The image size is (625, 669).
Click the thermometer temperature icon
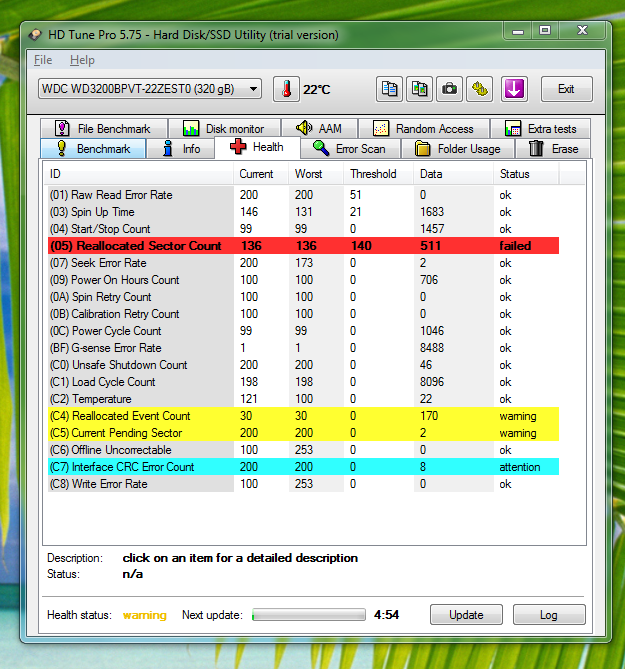[286, 90]
